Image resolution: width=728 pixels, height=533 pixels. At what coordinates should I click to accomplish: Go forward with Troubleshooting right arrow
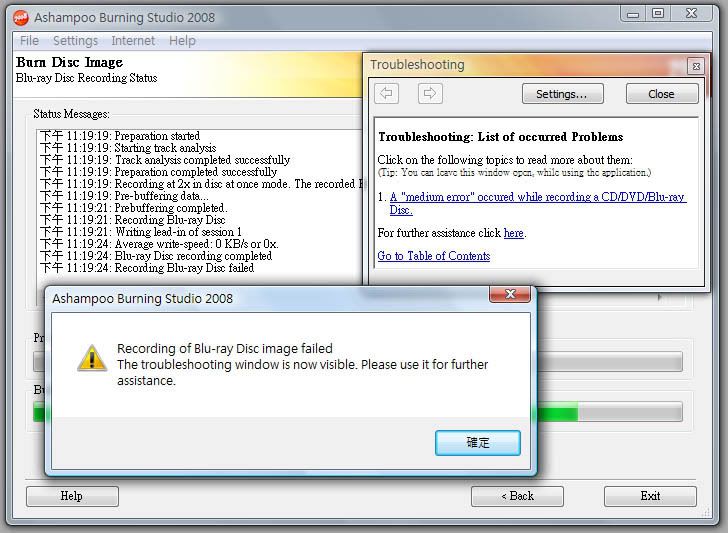point(430,93)
